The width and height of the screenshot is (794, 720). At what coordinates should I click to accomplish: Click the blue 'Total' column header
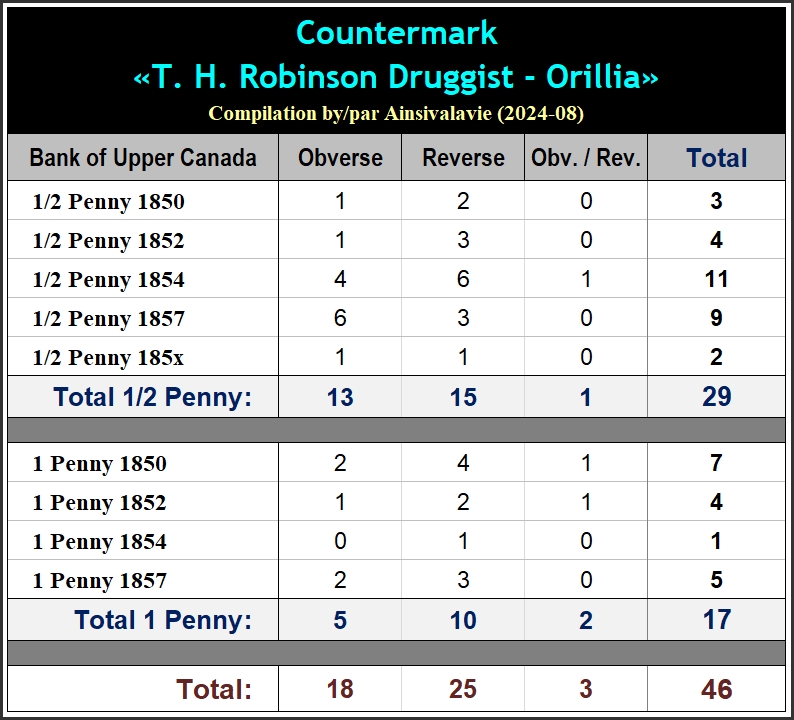[x=717, y=157]
